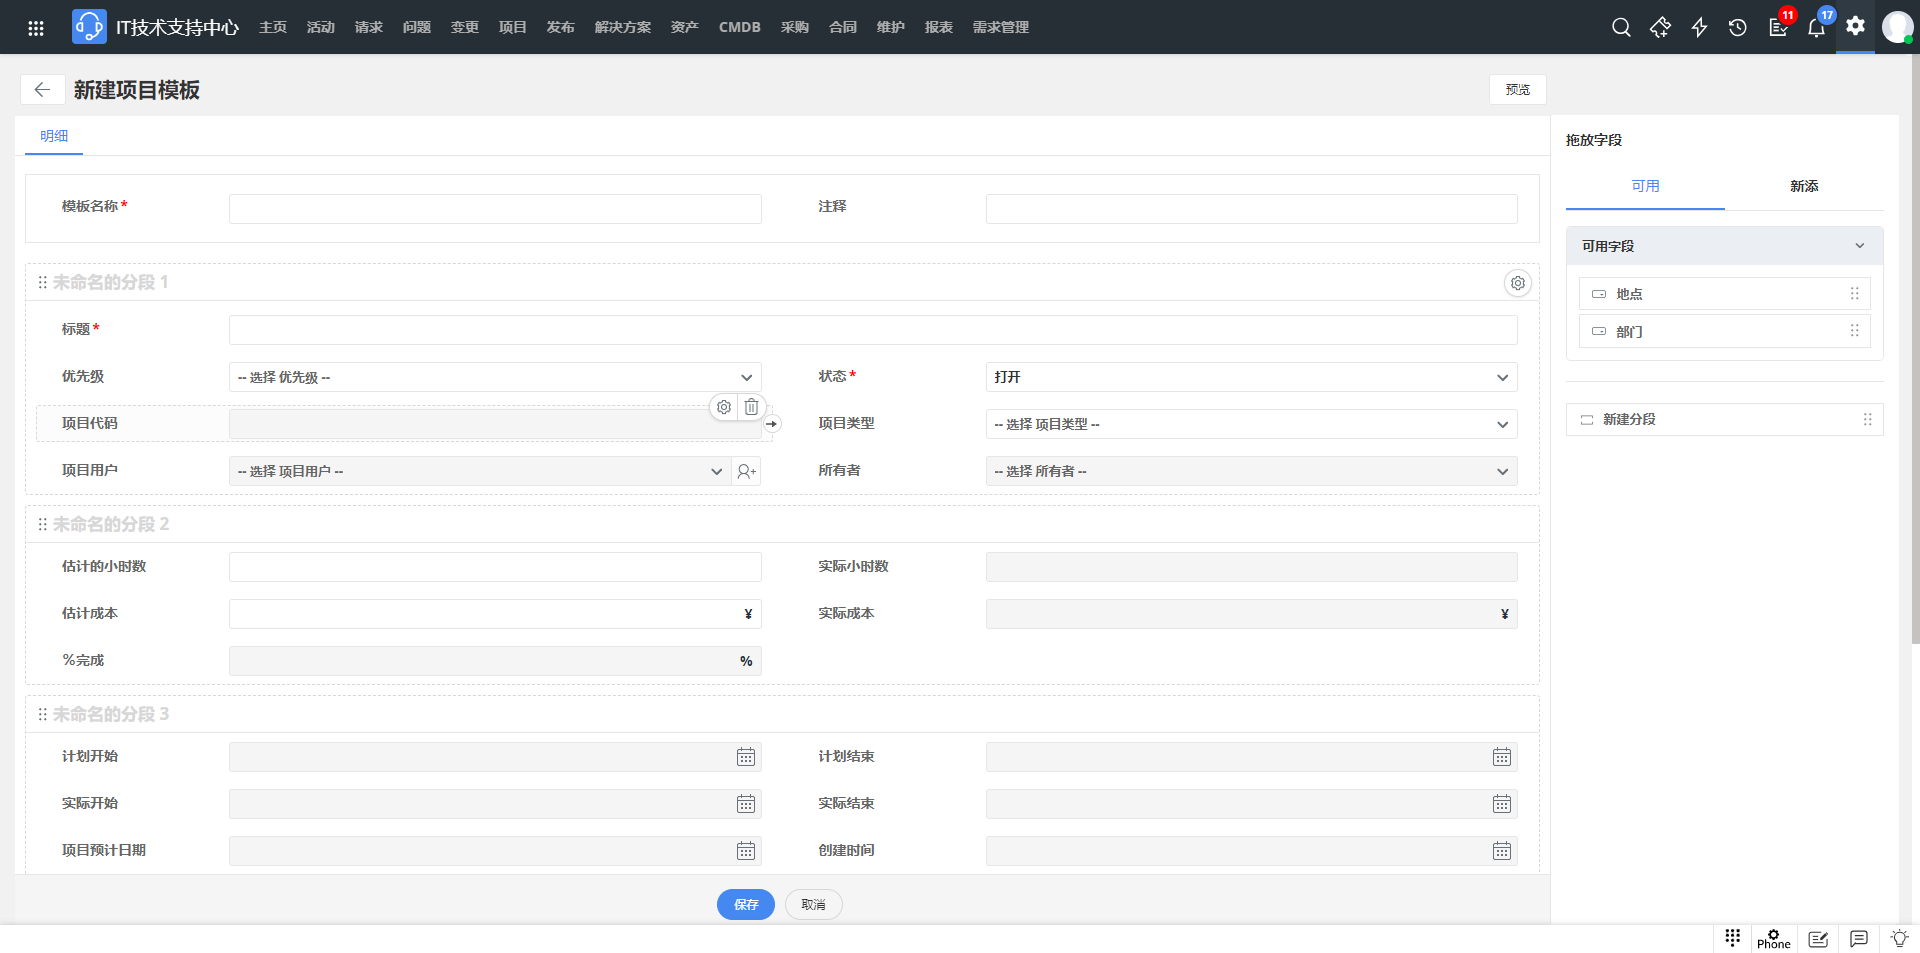
Task: Click the 项目代码 field settings gear
Action: pos(724,407)
